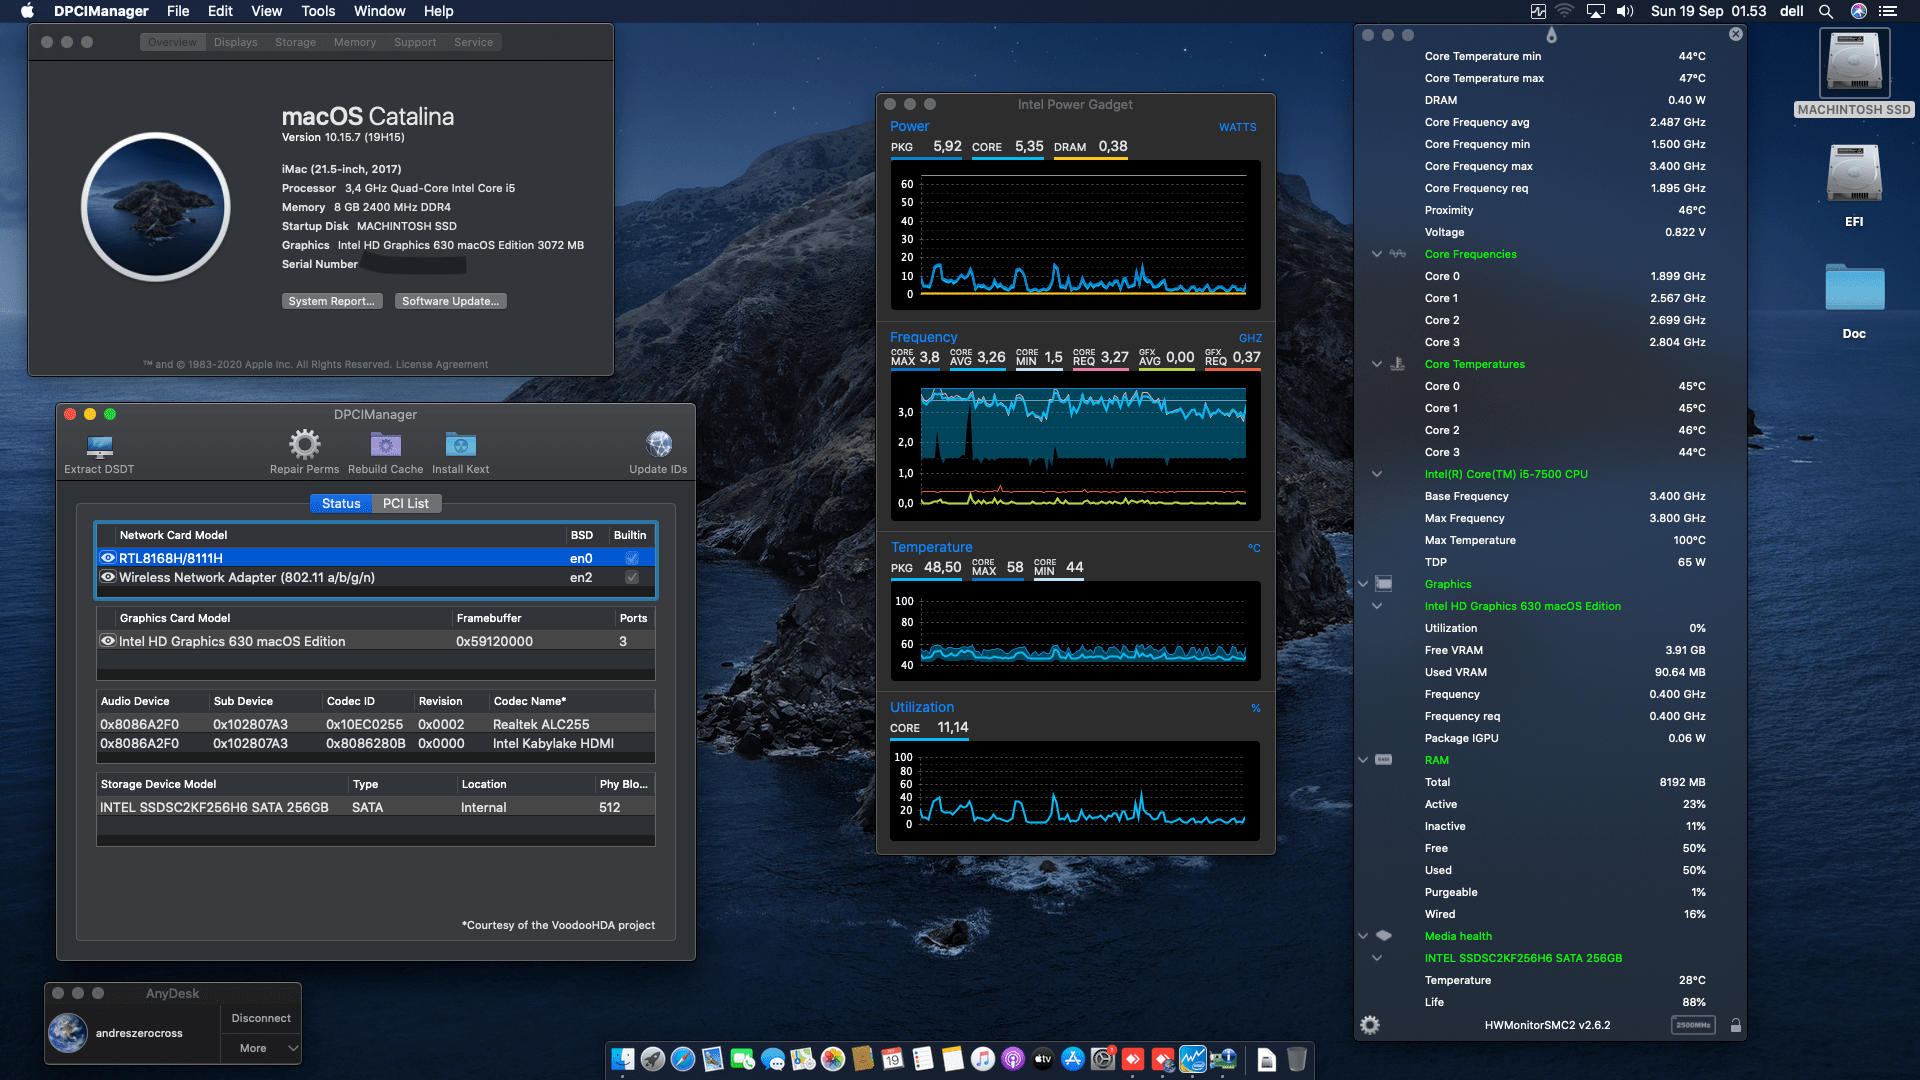Open App Store in the Dock
This screenshot has height=1080, width=1920.
tap(1073, 1059)
